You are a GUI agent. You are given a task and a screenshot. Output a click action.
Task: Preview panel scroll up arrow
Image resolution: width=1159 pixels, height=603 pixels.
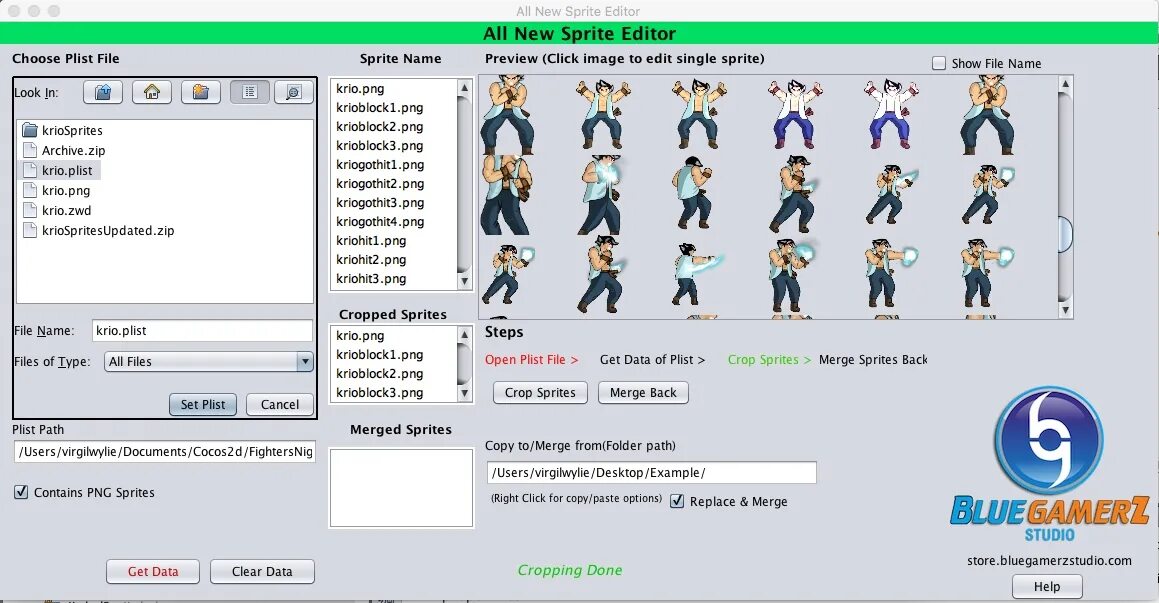pyautogui.click(x=1065, y=84)
